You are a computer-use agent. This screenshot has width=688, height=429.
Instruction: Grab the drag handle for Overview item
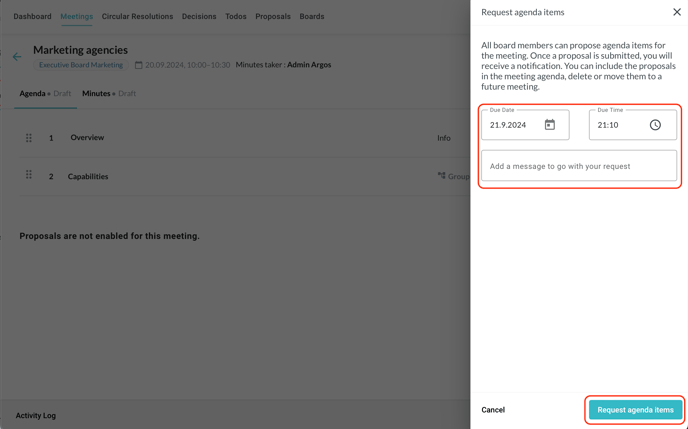click(x=29, y=138)
